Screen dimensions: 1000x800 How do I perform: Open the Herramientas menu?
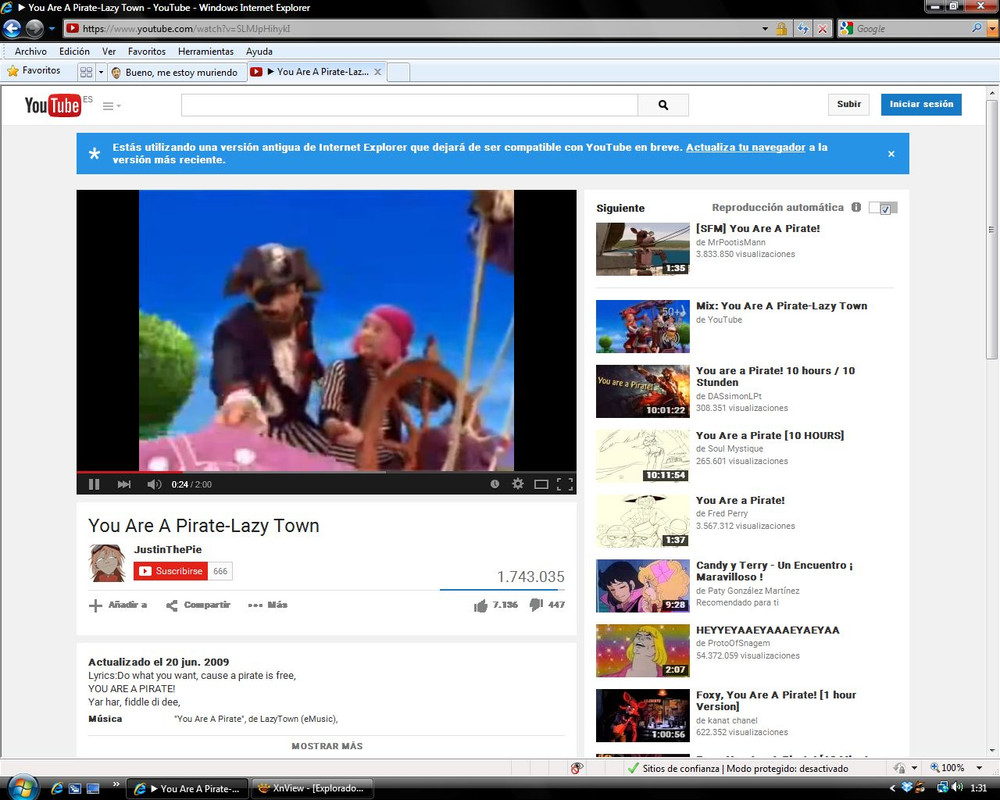(x=205, y=52)
